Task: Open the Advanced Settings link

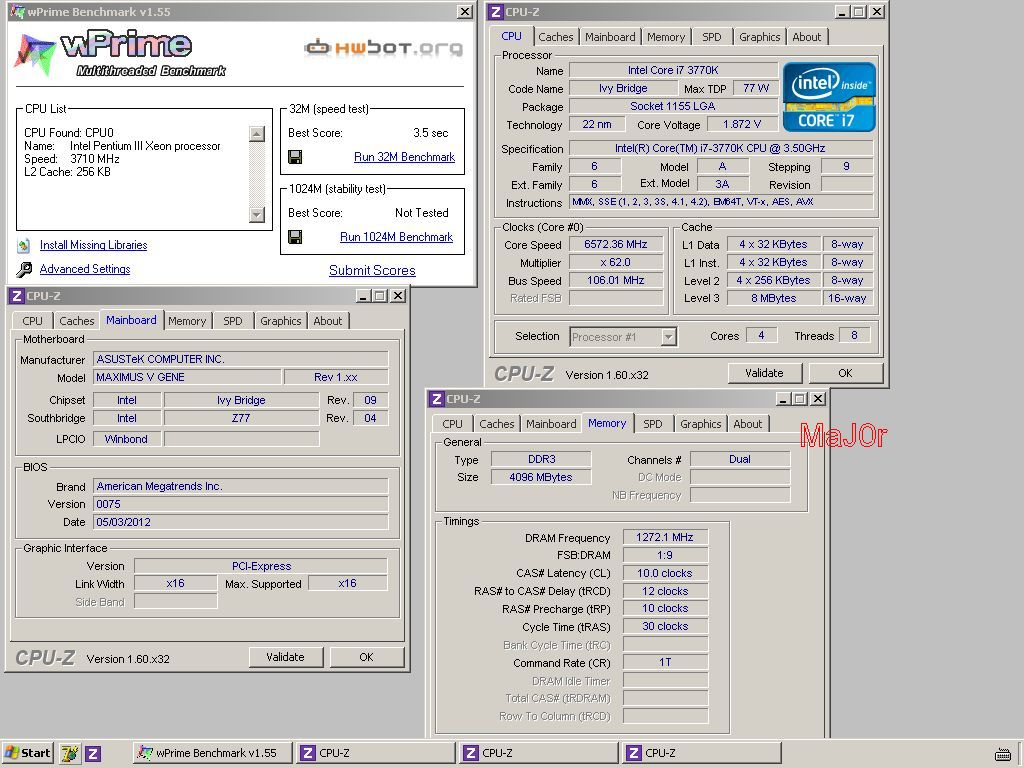Action: pos(85,269)
